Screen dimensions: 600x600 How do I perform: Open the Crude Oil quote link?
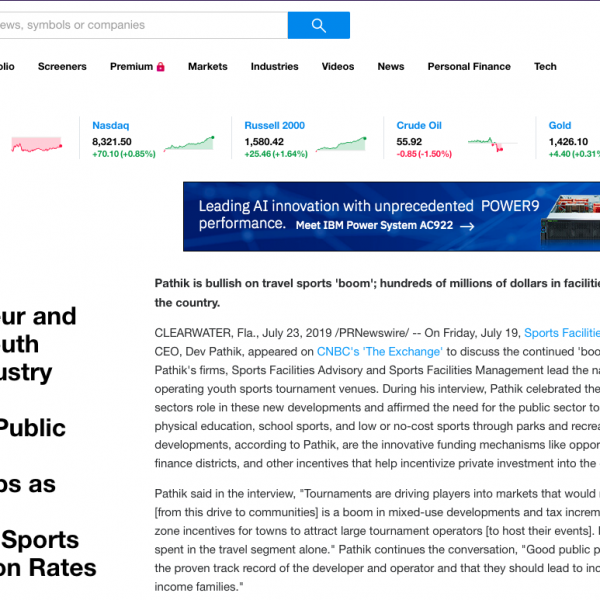[x=419, y=126]
